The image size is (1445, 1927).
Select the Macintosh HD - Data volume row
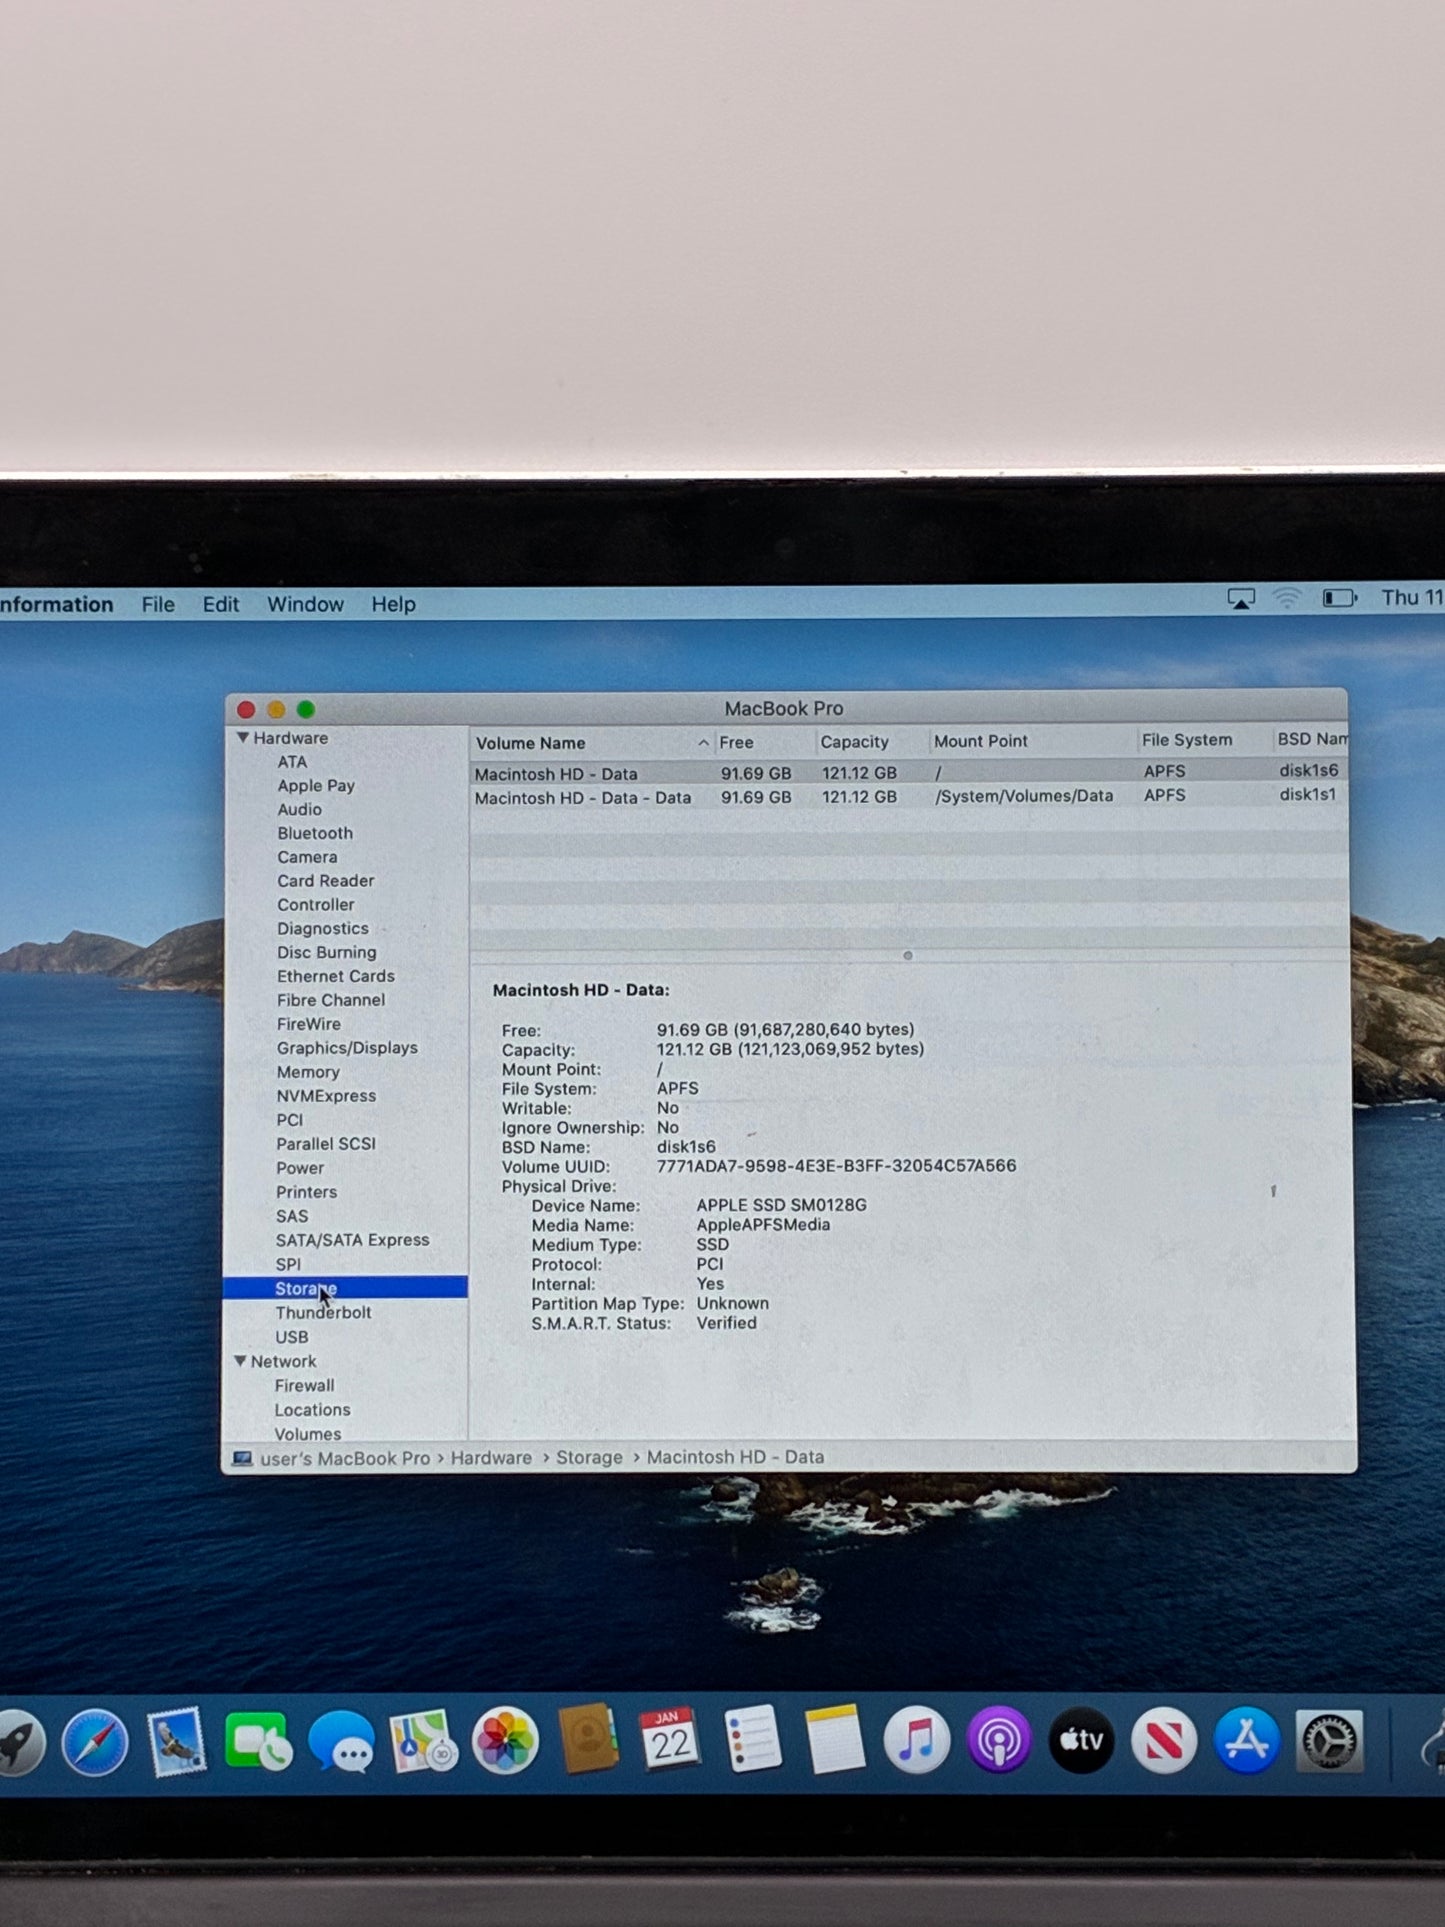tap(908, 772)
